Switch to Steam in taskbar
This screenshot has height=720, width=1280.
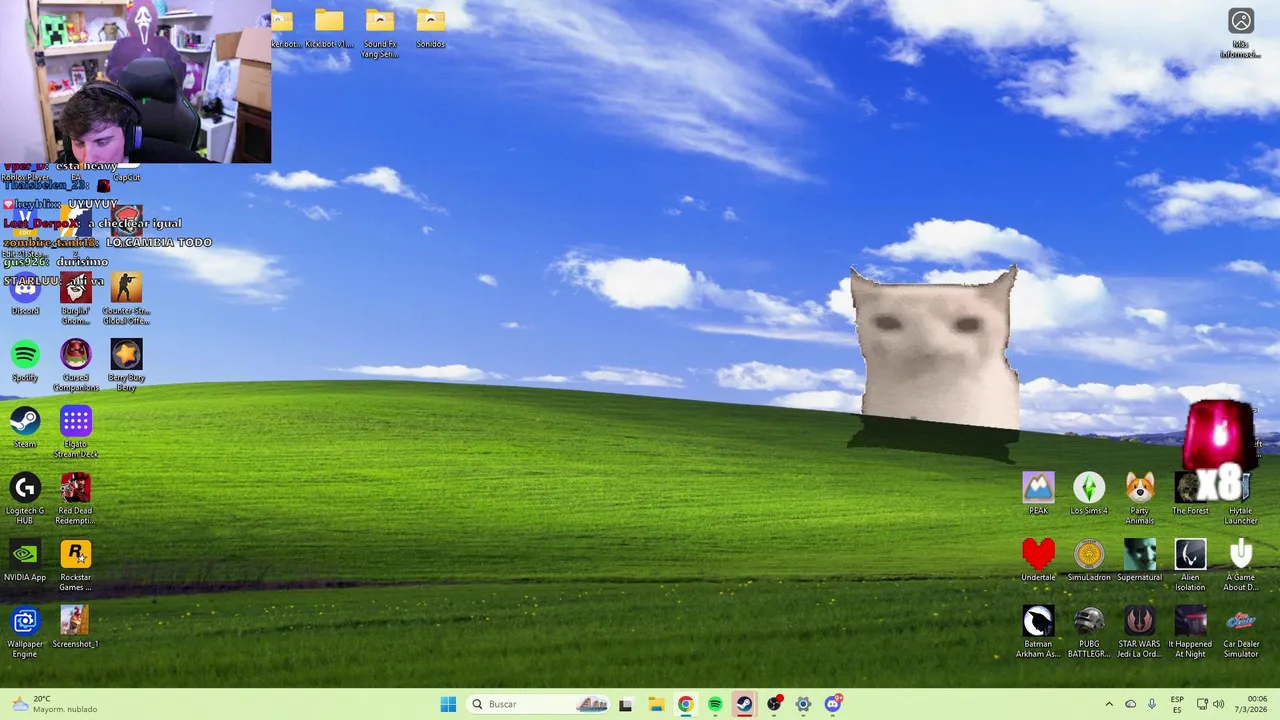pyautogui.click(x=744, y=704)
